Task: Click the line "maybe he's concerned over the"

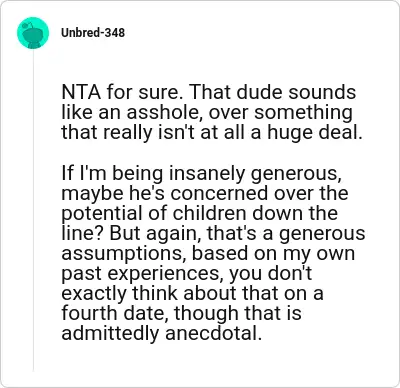Action: 205,193
